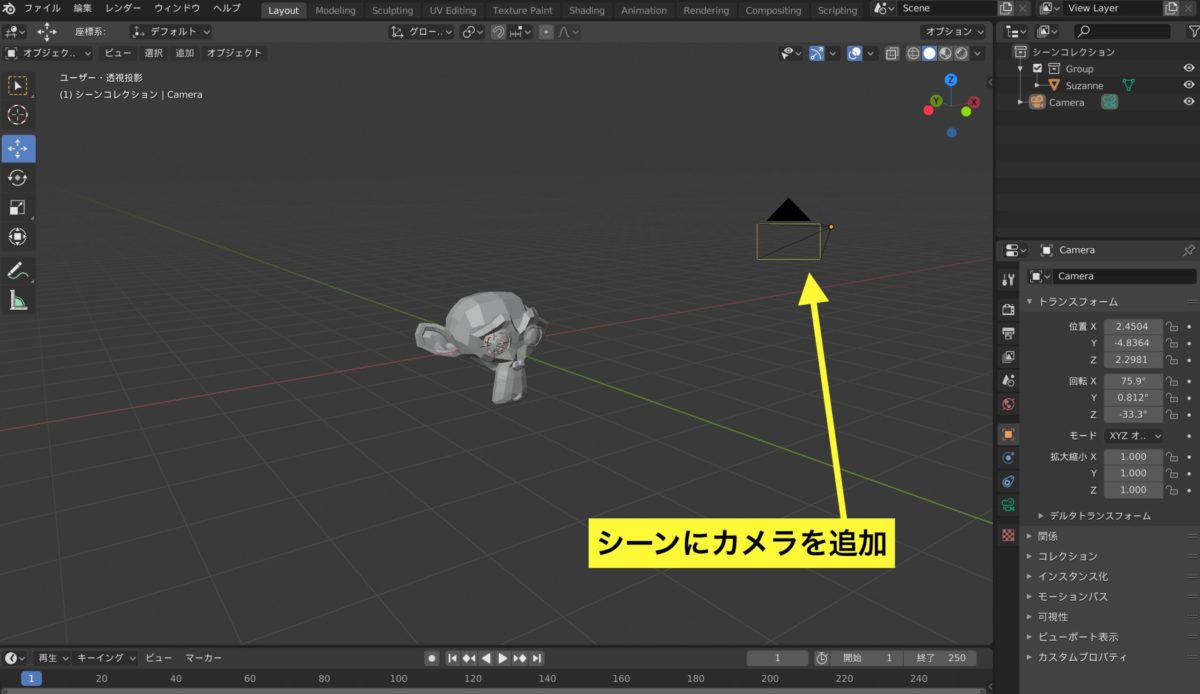Switch to rendered viewport shading

[961, 53]
